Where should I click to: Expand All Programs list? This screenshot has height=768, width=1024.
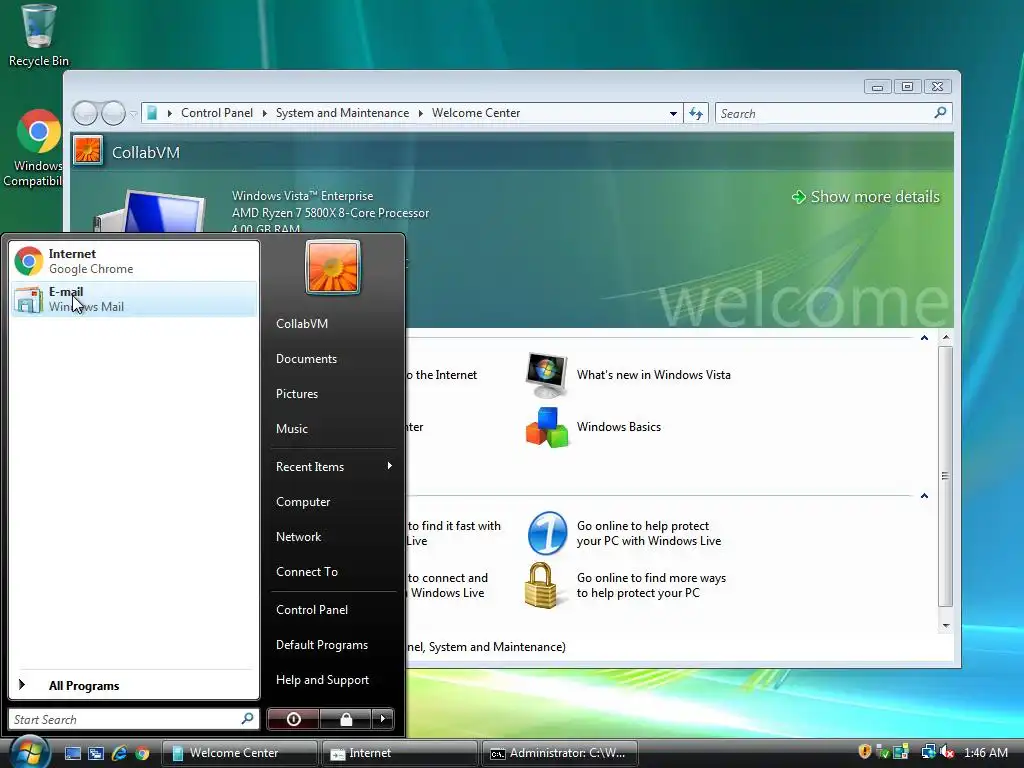pos(134,686)
